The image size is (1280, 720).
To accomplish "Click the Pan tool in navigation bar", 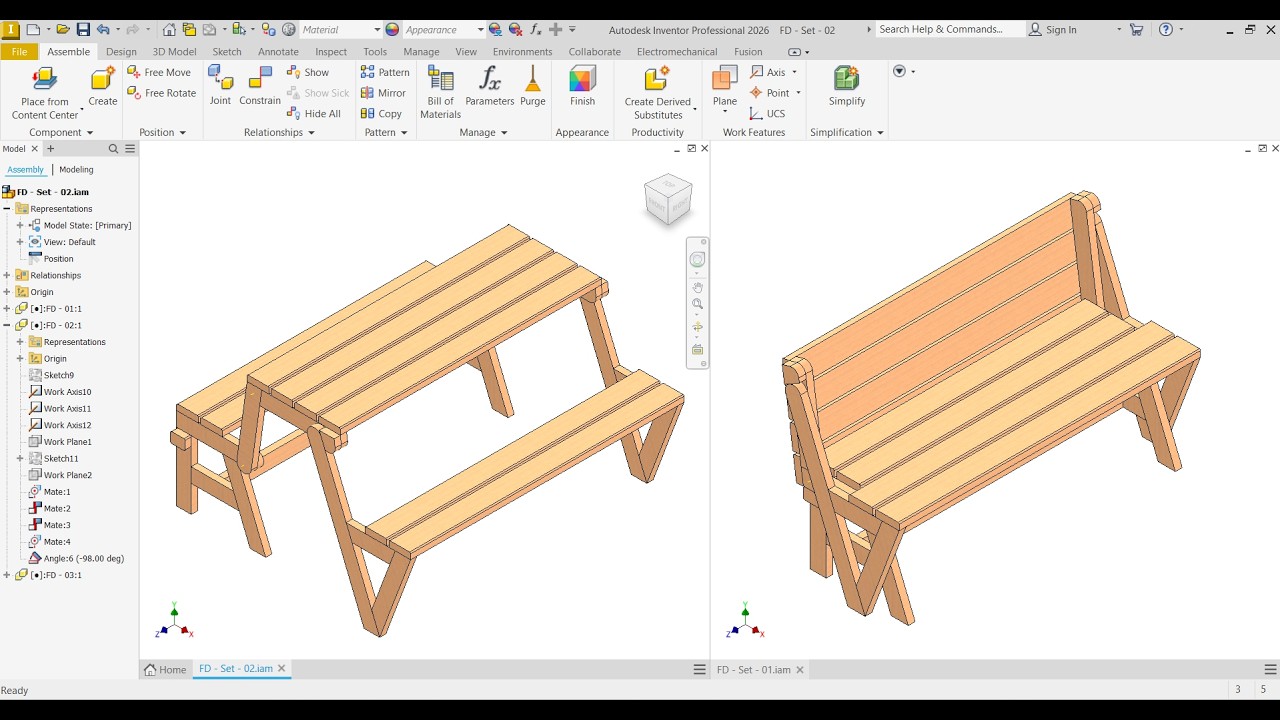I will (698, 288).
